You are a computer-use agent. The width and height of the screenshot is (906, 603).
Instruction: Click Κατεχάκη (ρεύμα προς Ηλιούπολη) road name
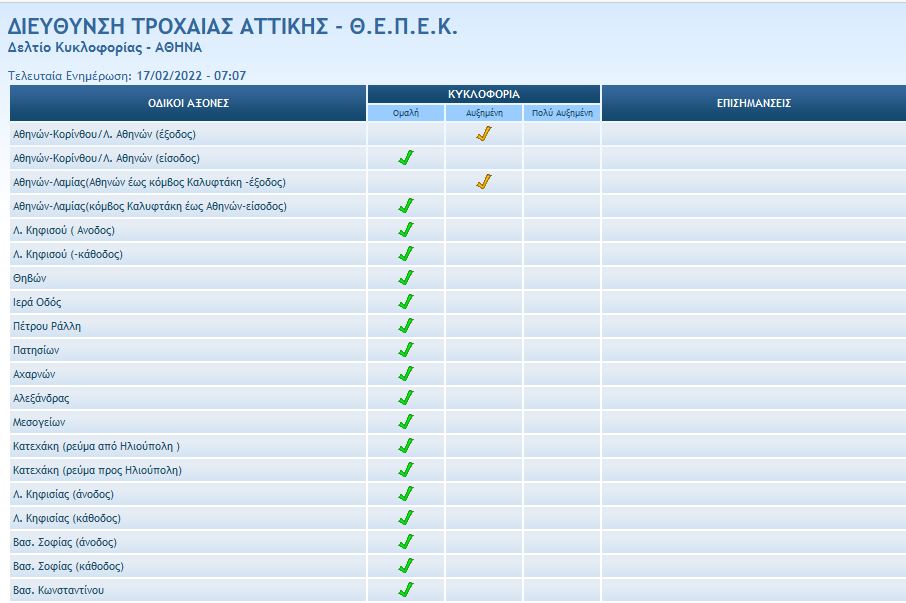pos(97,470)
